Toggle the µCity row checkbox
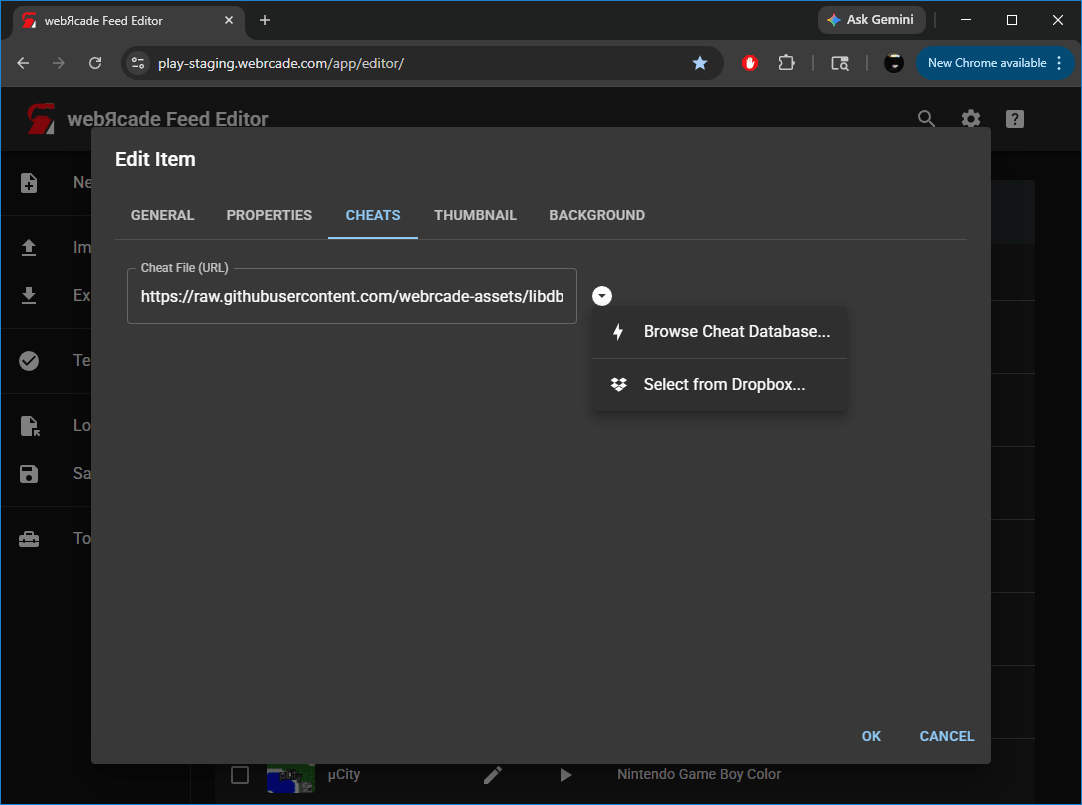The height and width of the screenshot is (805, 1082). pos(240,775)
